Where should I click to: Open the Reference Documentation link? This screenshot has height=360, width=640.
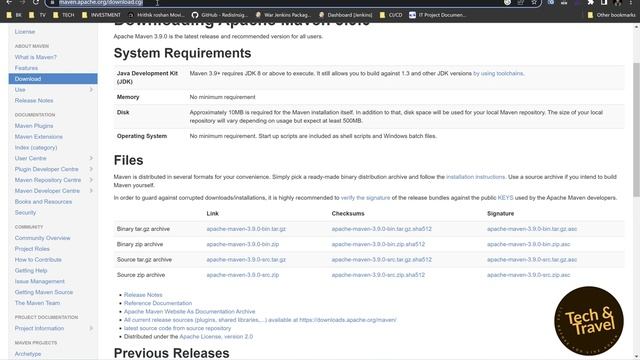pos(158,303)
